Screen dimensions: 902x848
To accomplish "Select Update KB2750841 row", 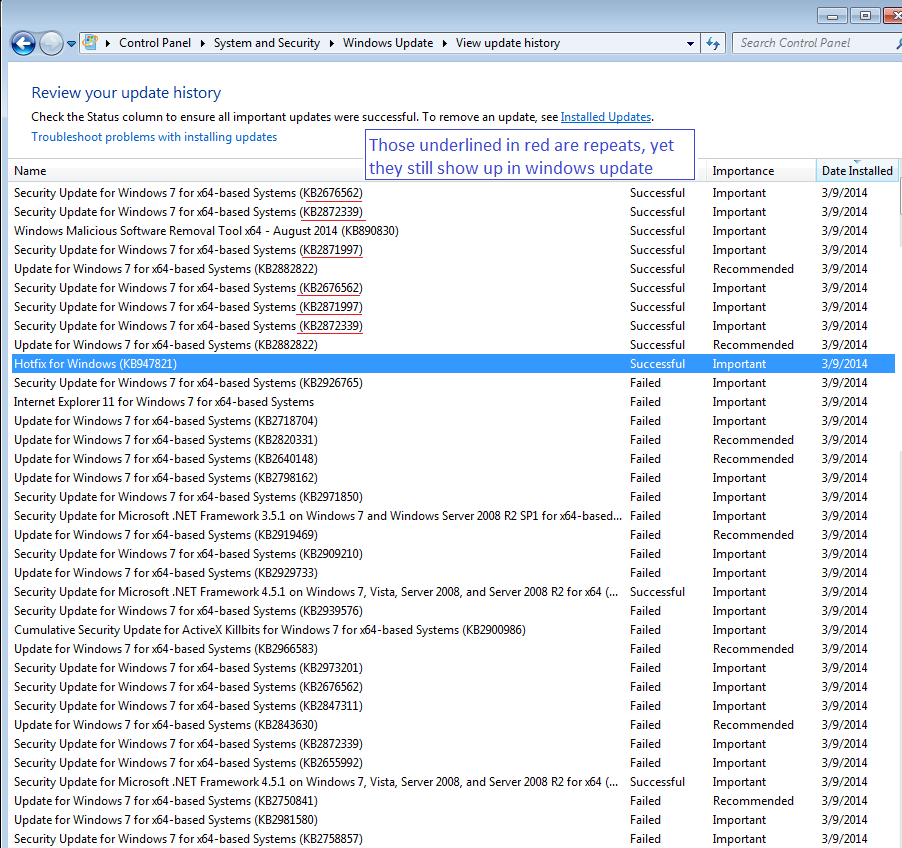I will coord(453,800).
